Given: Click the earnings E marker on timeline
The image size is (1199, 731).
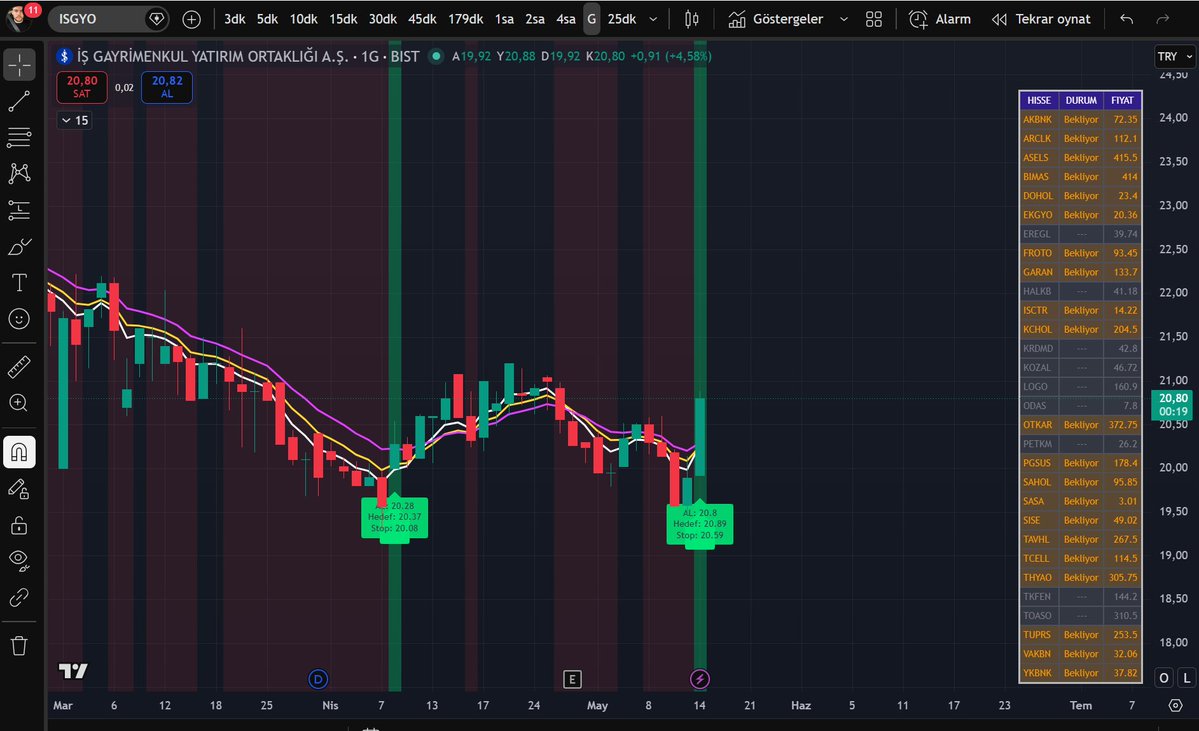Looking at the screenshot, I should click(572, 679).
